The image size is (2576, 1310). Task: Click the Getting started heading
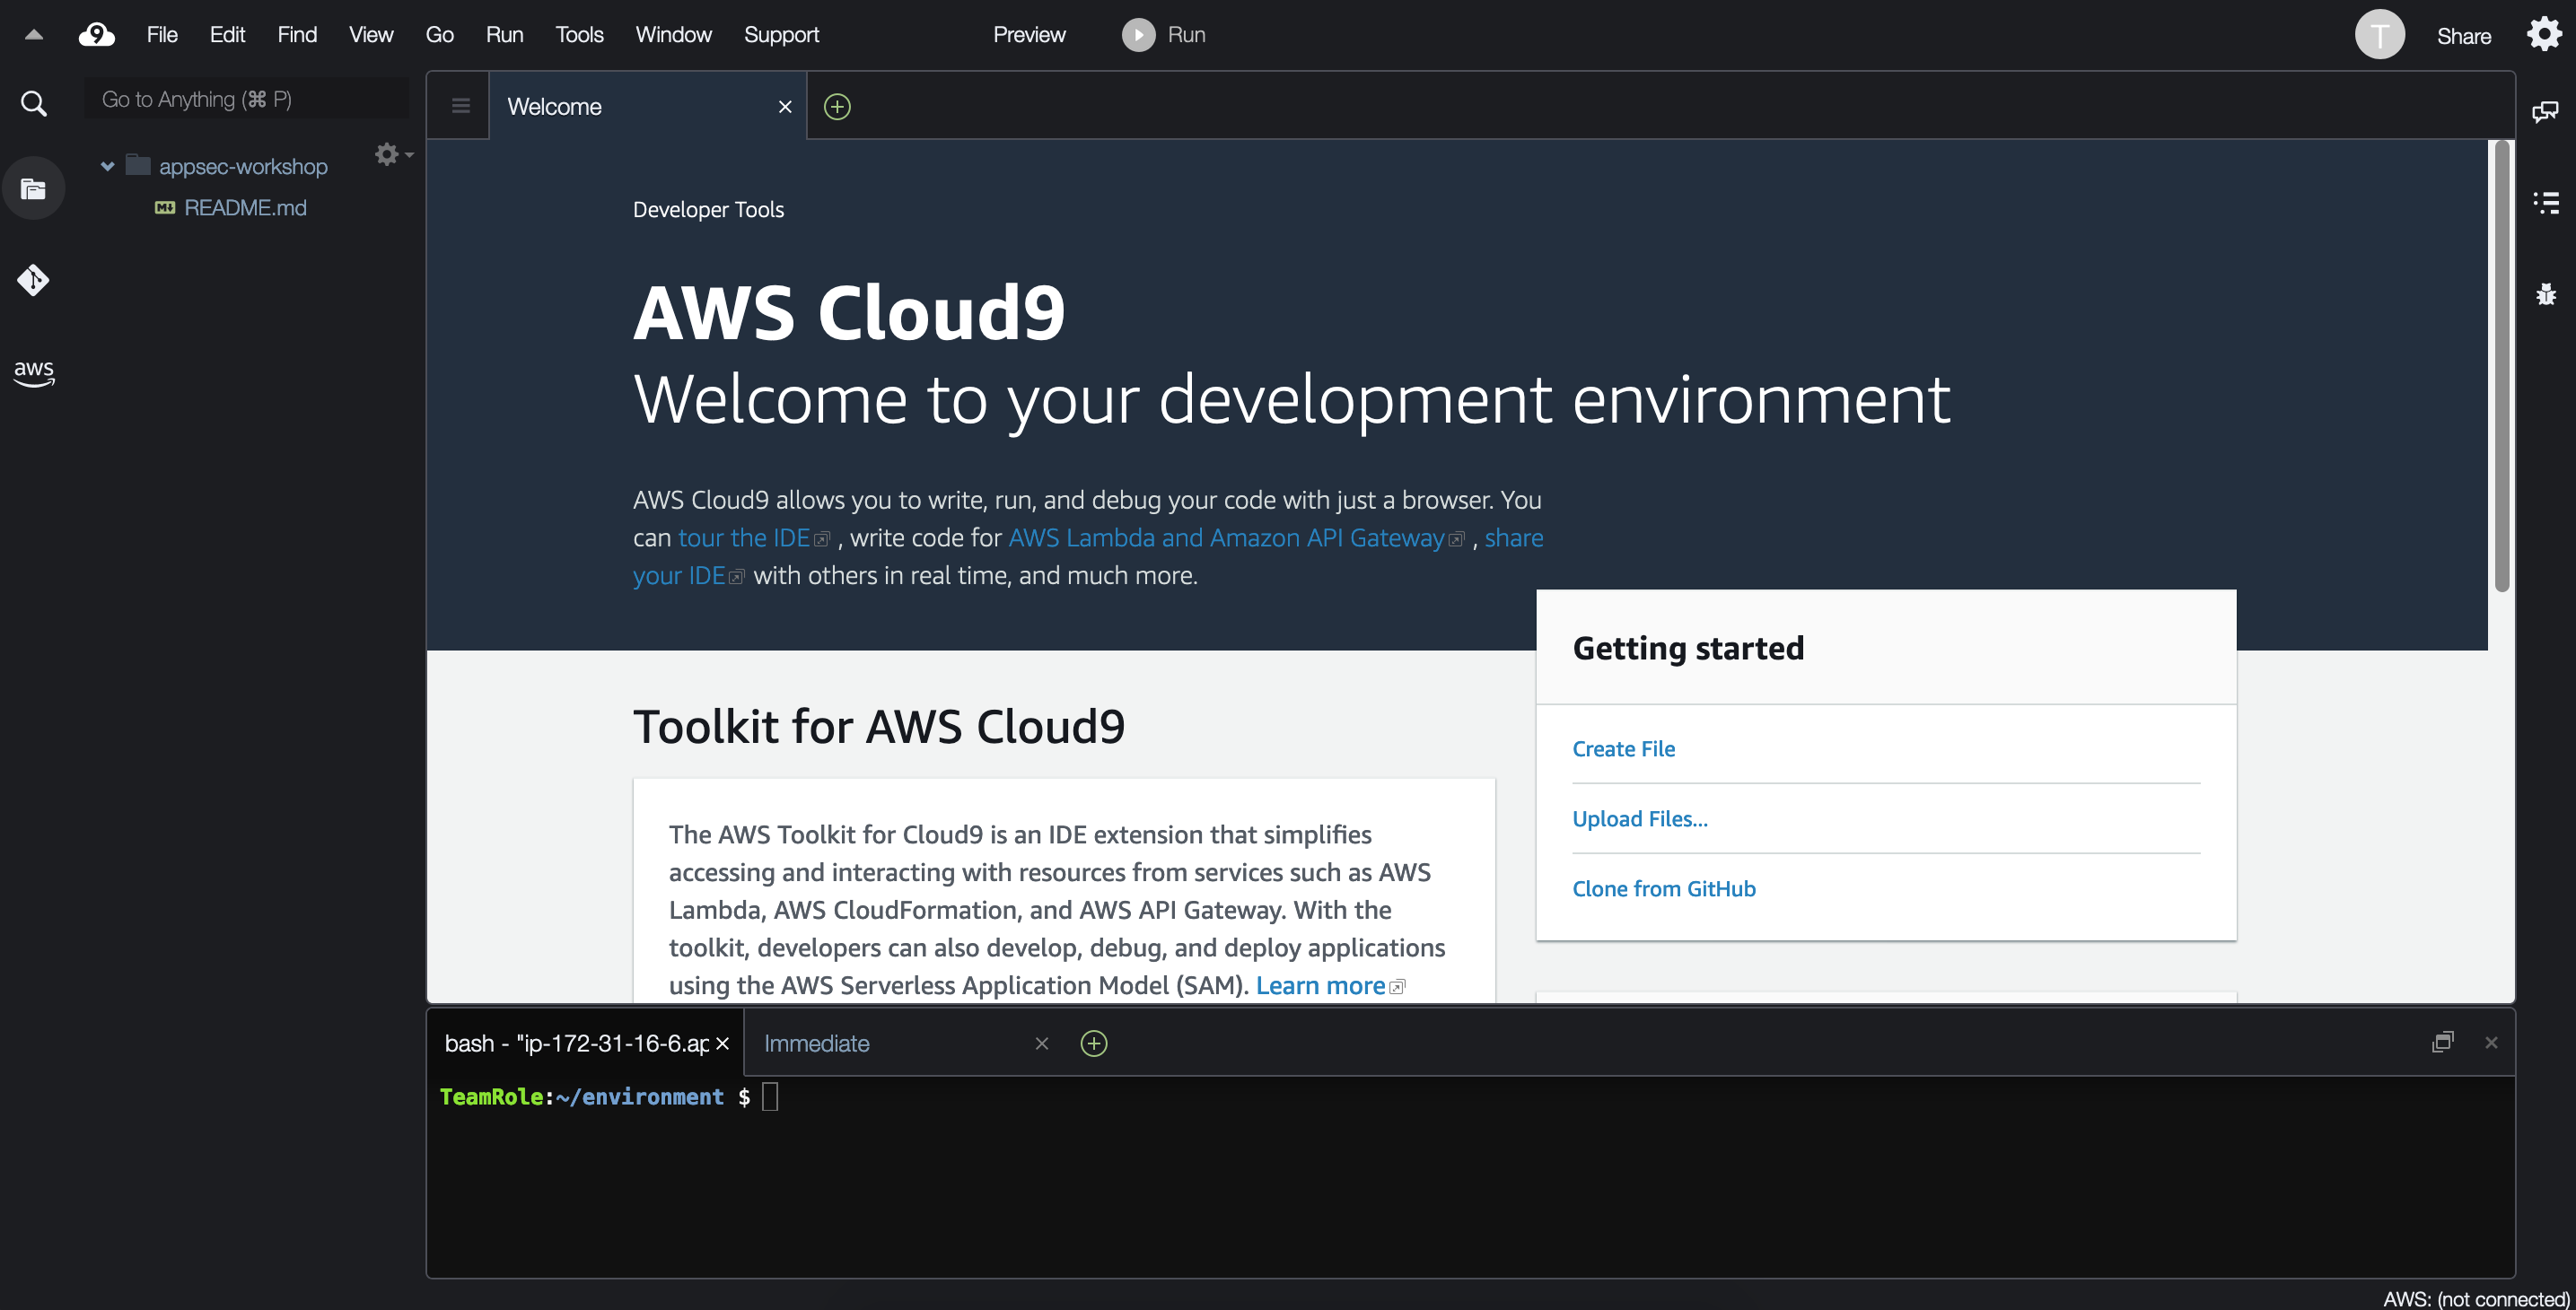pyautogui.click(x=1688, y=648)
